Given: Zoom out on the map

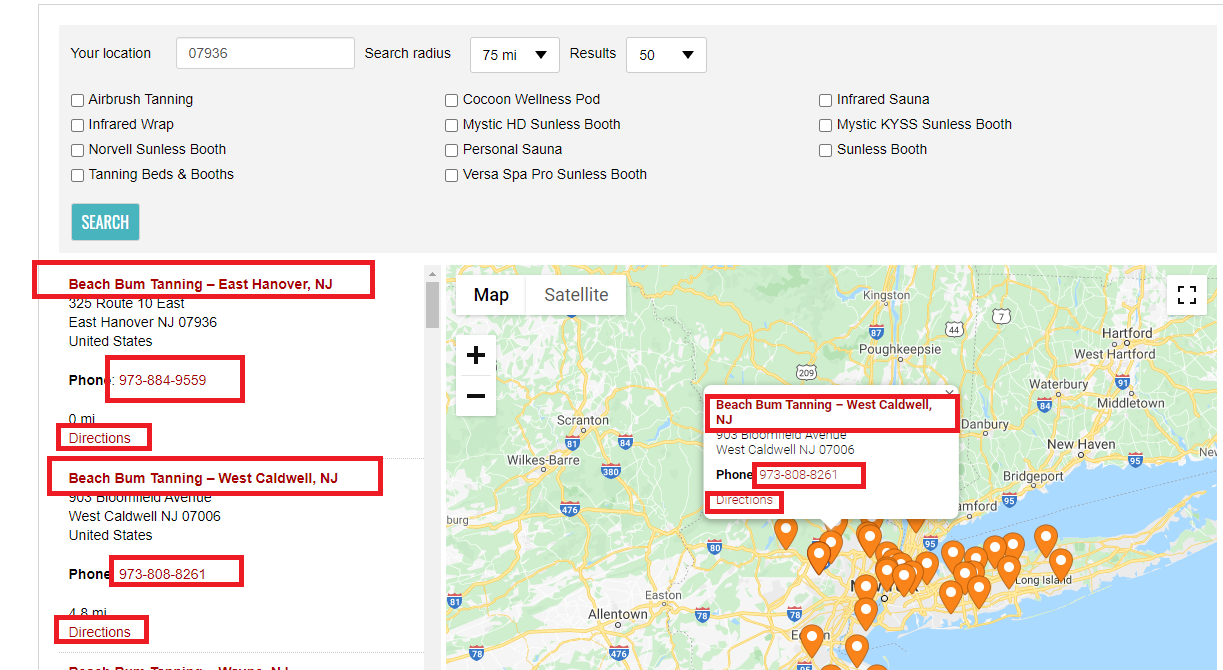Looking at the screenshot, I should [476, 396].
